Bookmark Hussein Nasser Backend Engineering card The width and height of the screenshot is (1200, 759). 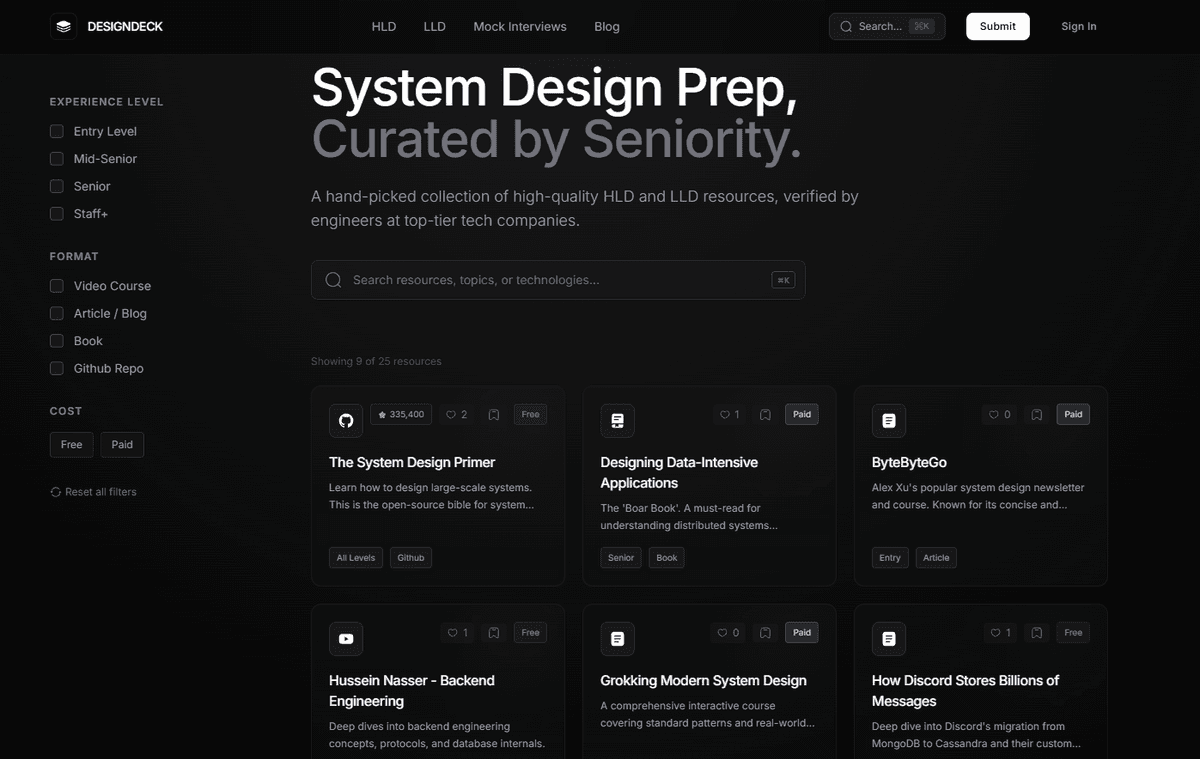coord(494,632)
